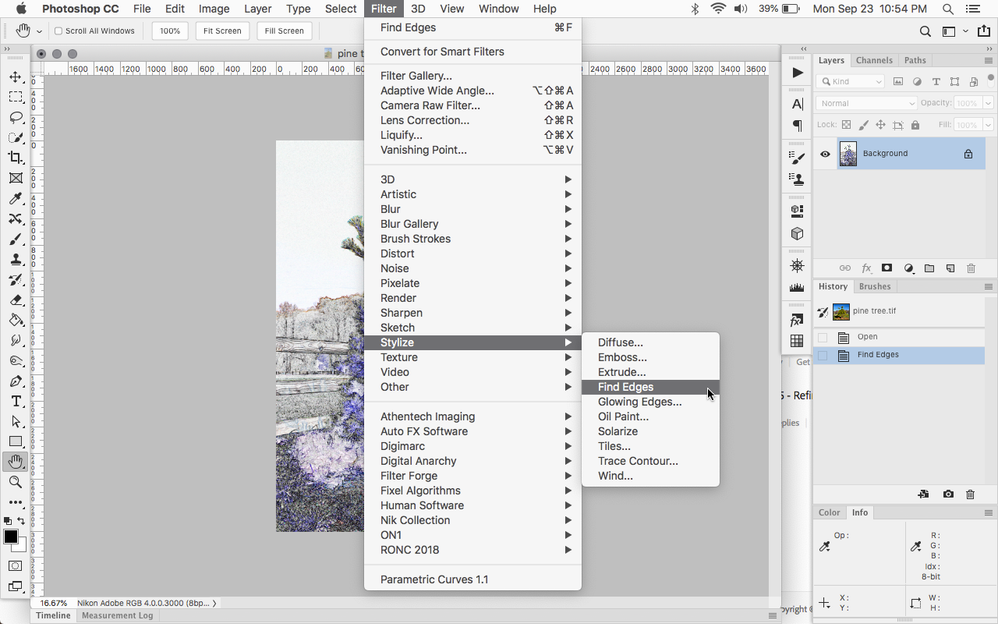Expand the Blur submenu
The height and width of the screenshot is (624, 998).
pos(472,209)
